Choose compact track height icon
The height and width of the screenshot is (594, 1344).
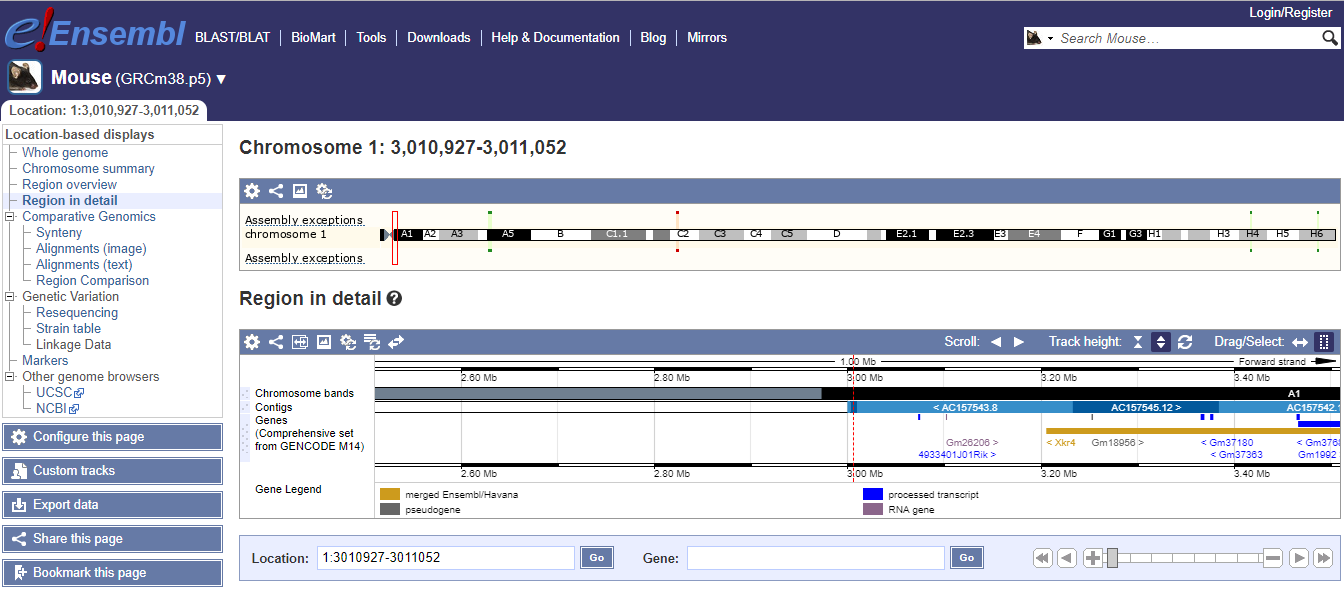[x=1138, y=342]
